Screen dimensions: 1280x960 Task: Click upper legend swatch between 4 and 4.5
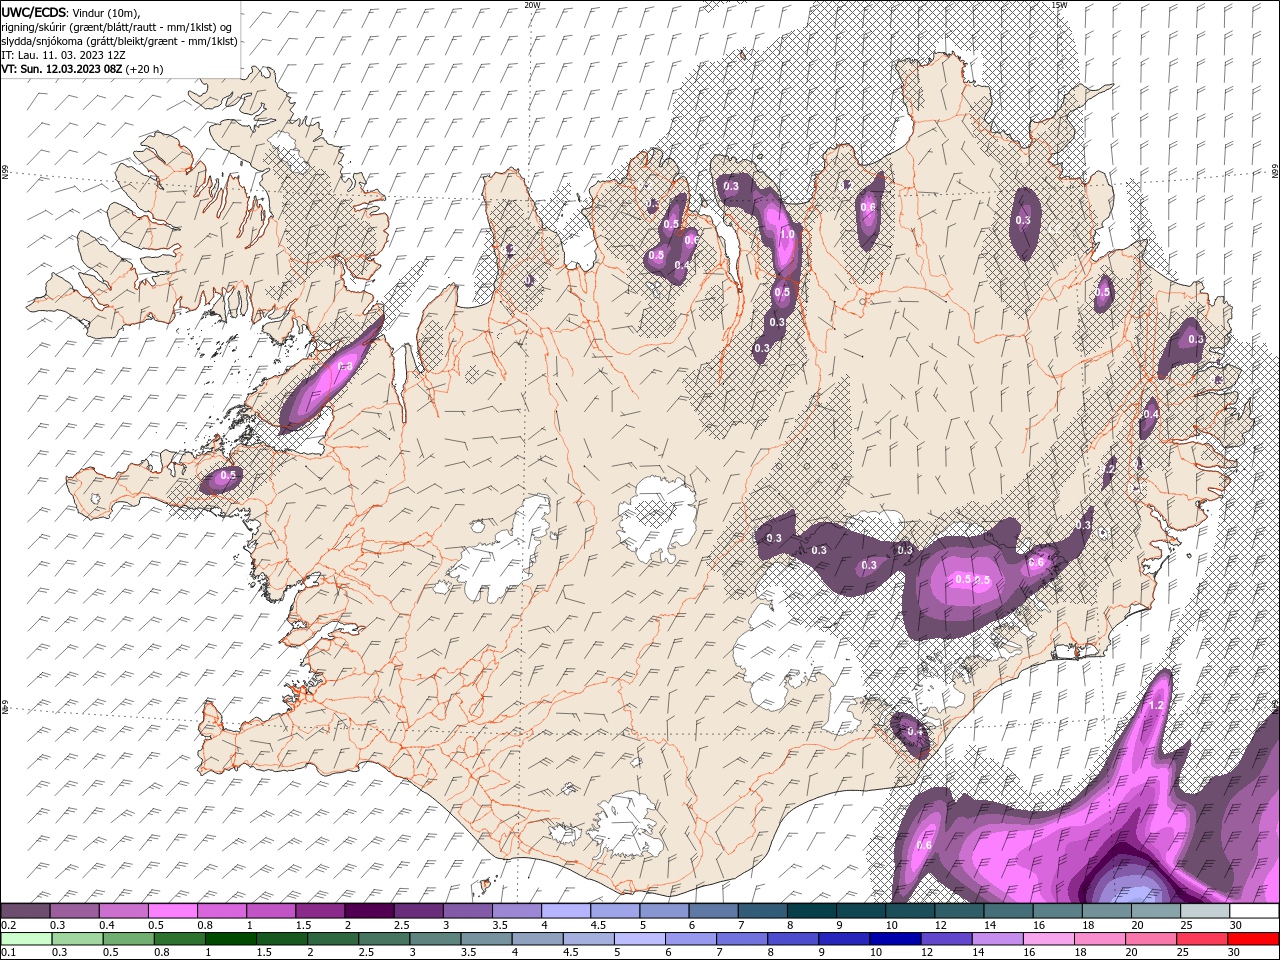[566, 911]
